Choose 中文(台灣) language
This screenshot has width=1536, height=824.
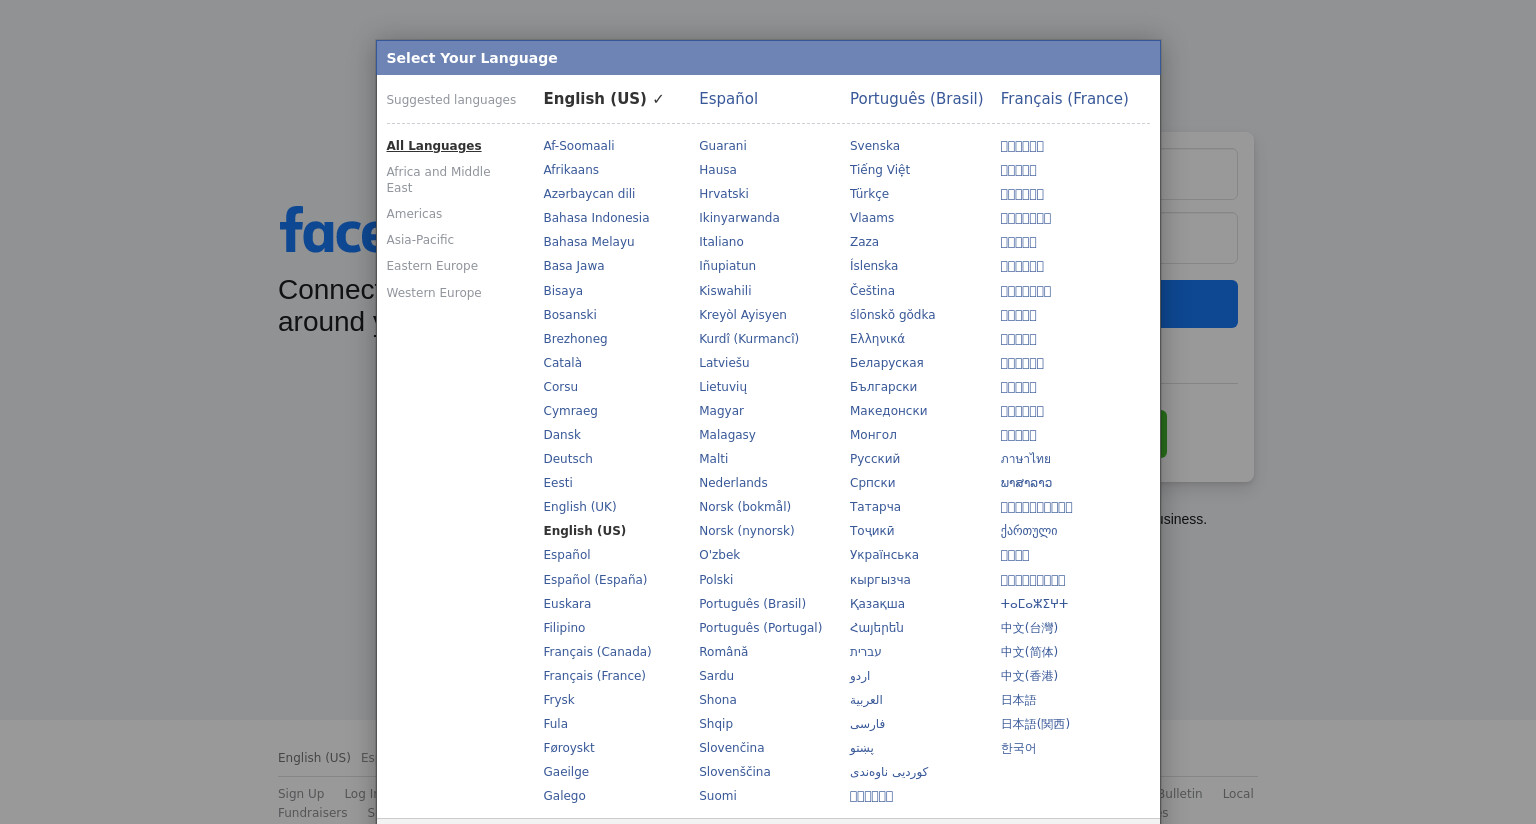(x=1029, y=628)
